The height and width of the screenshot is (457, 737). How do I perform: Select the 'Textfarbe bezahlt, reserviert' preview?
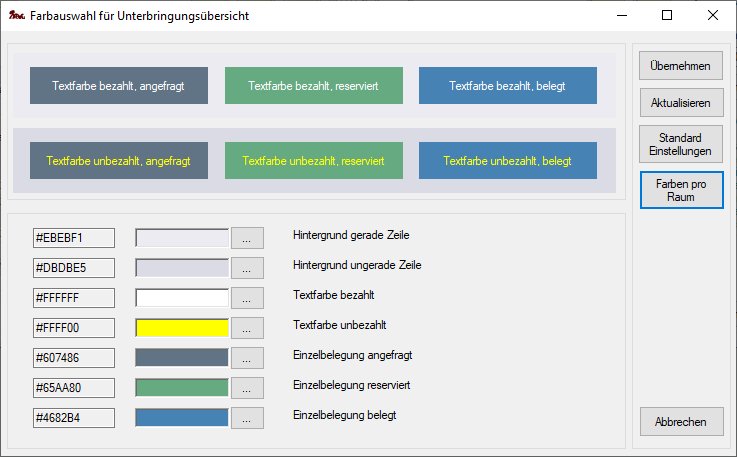pos(314,86)
